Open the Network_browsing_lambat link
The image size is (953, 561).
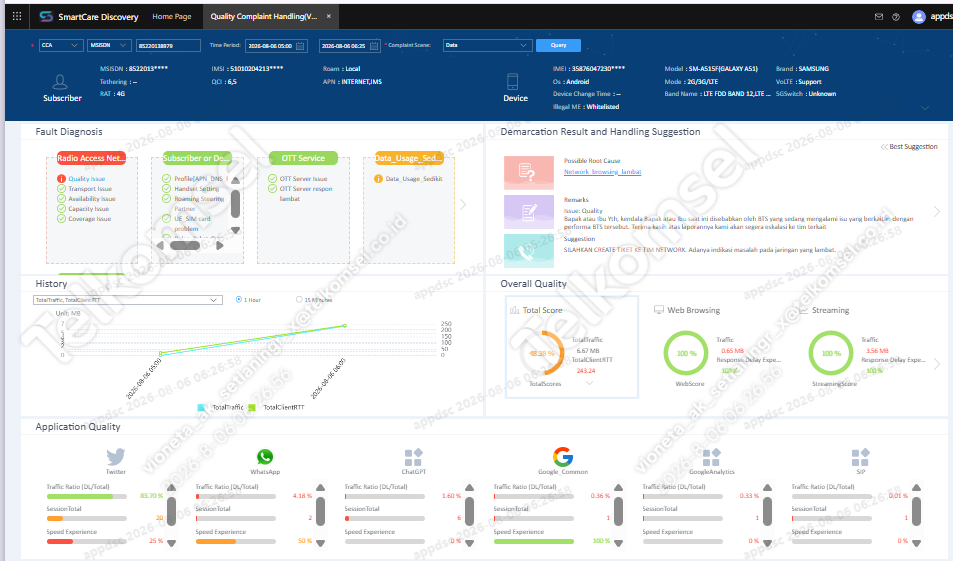pyautogui.click(x=602, y=172)
